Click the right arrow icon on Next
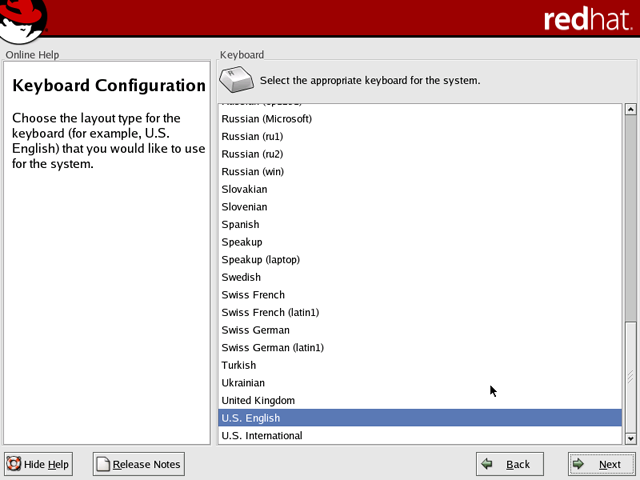 pyautogui.click(x=579, y=464)
